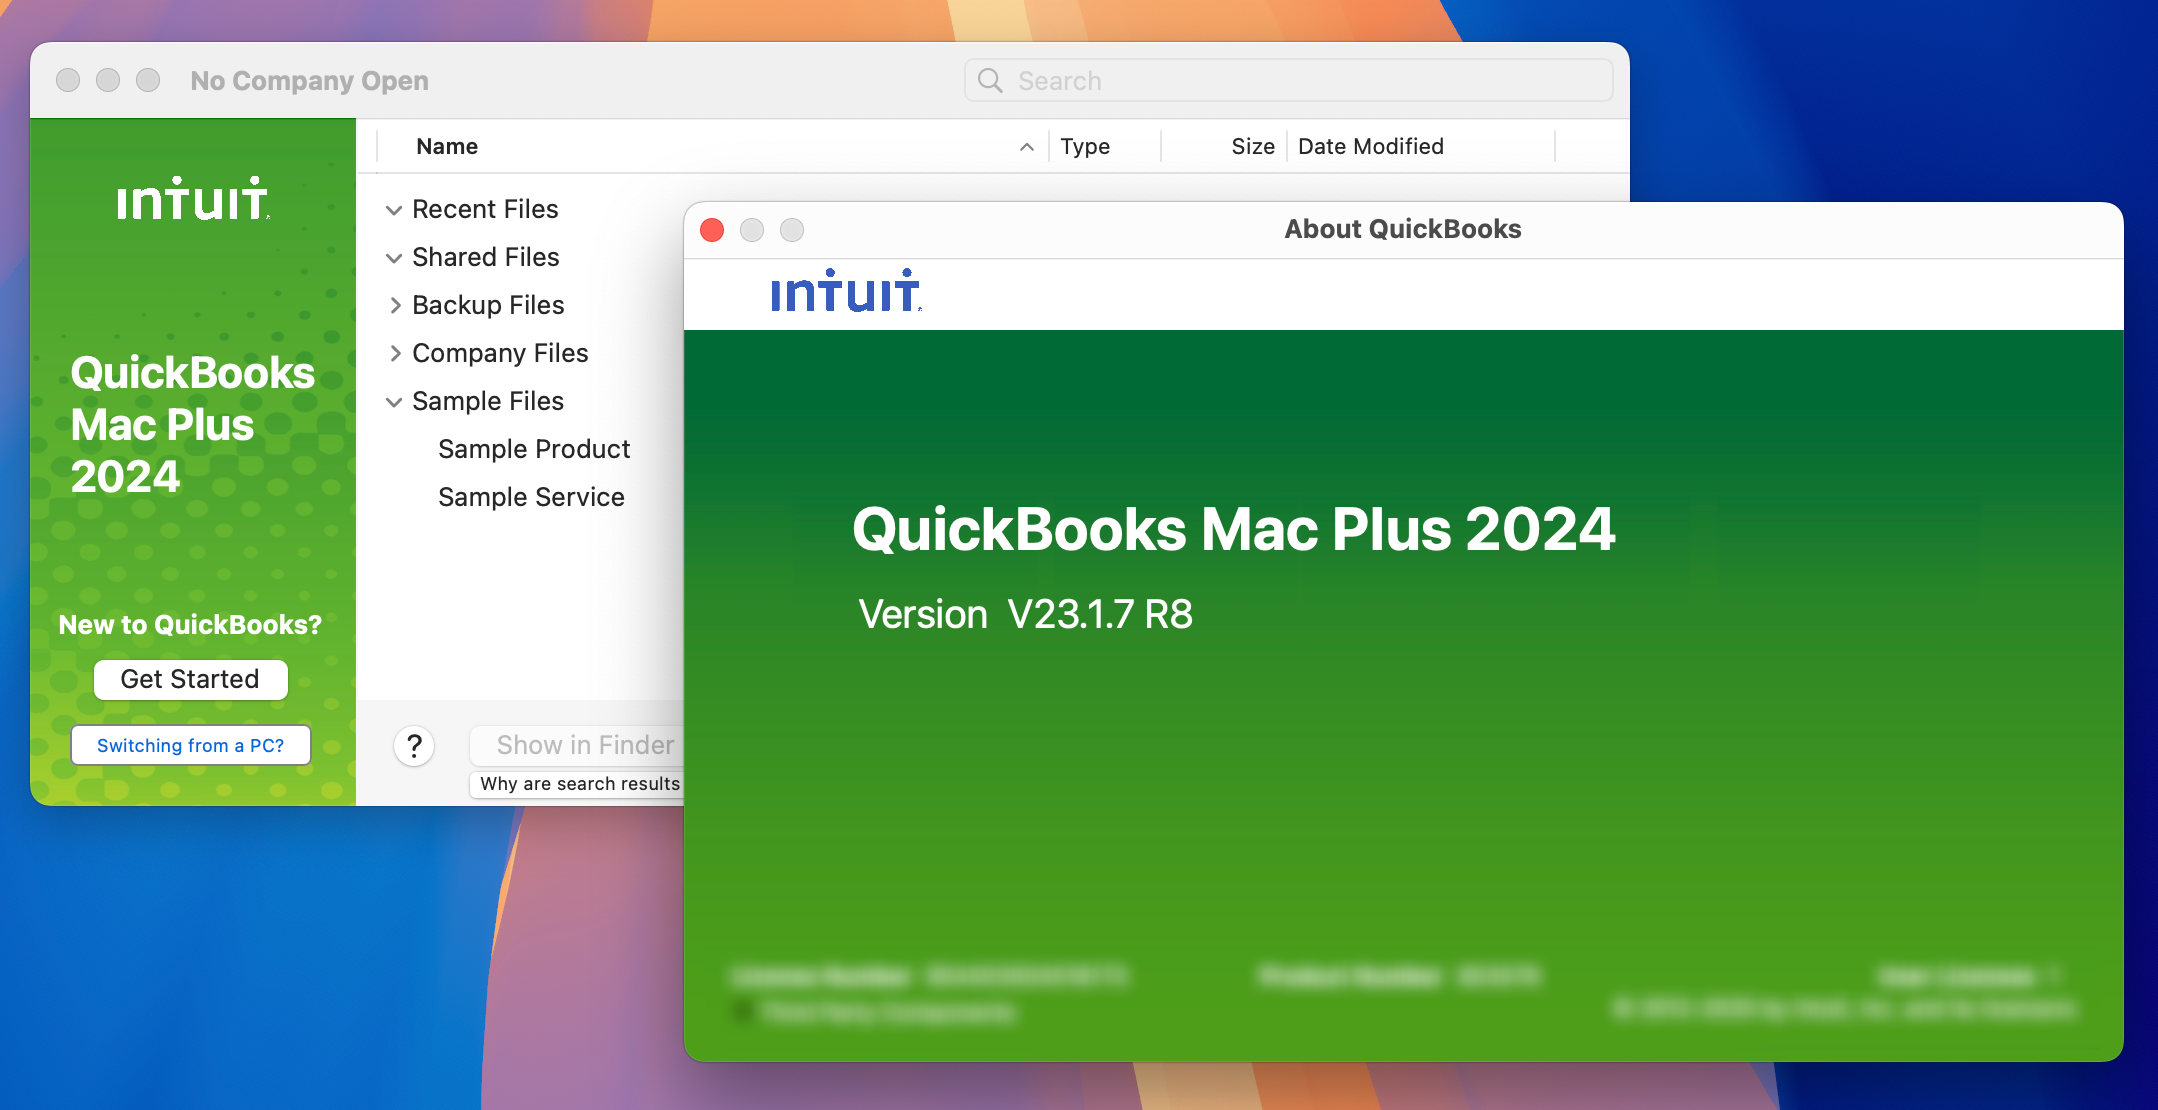Screen dimensions: 2158x1110
Task: Expand the Company Files group
Action: coord(395,354)
